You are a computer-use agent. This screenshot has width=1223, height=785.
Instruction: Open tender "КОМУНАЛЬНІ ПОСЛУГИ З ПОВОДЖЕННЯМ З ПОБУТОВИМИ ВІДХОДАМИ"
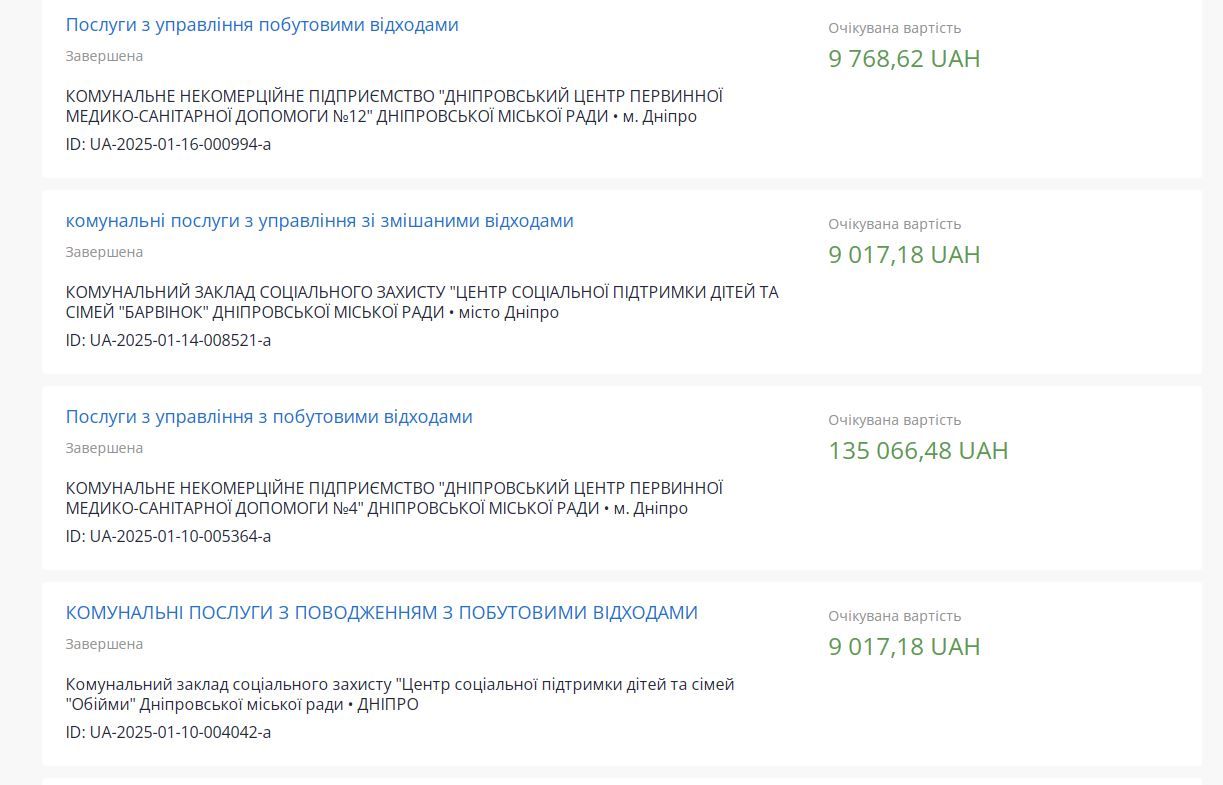click(x=381, y=612)
